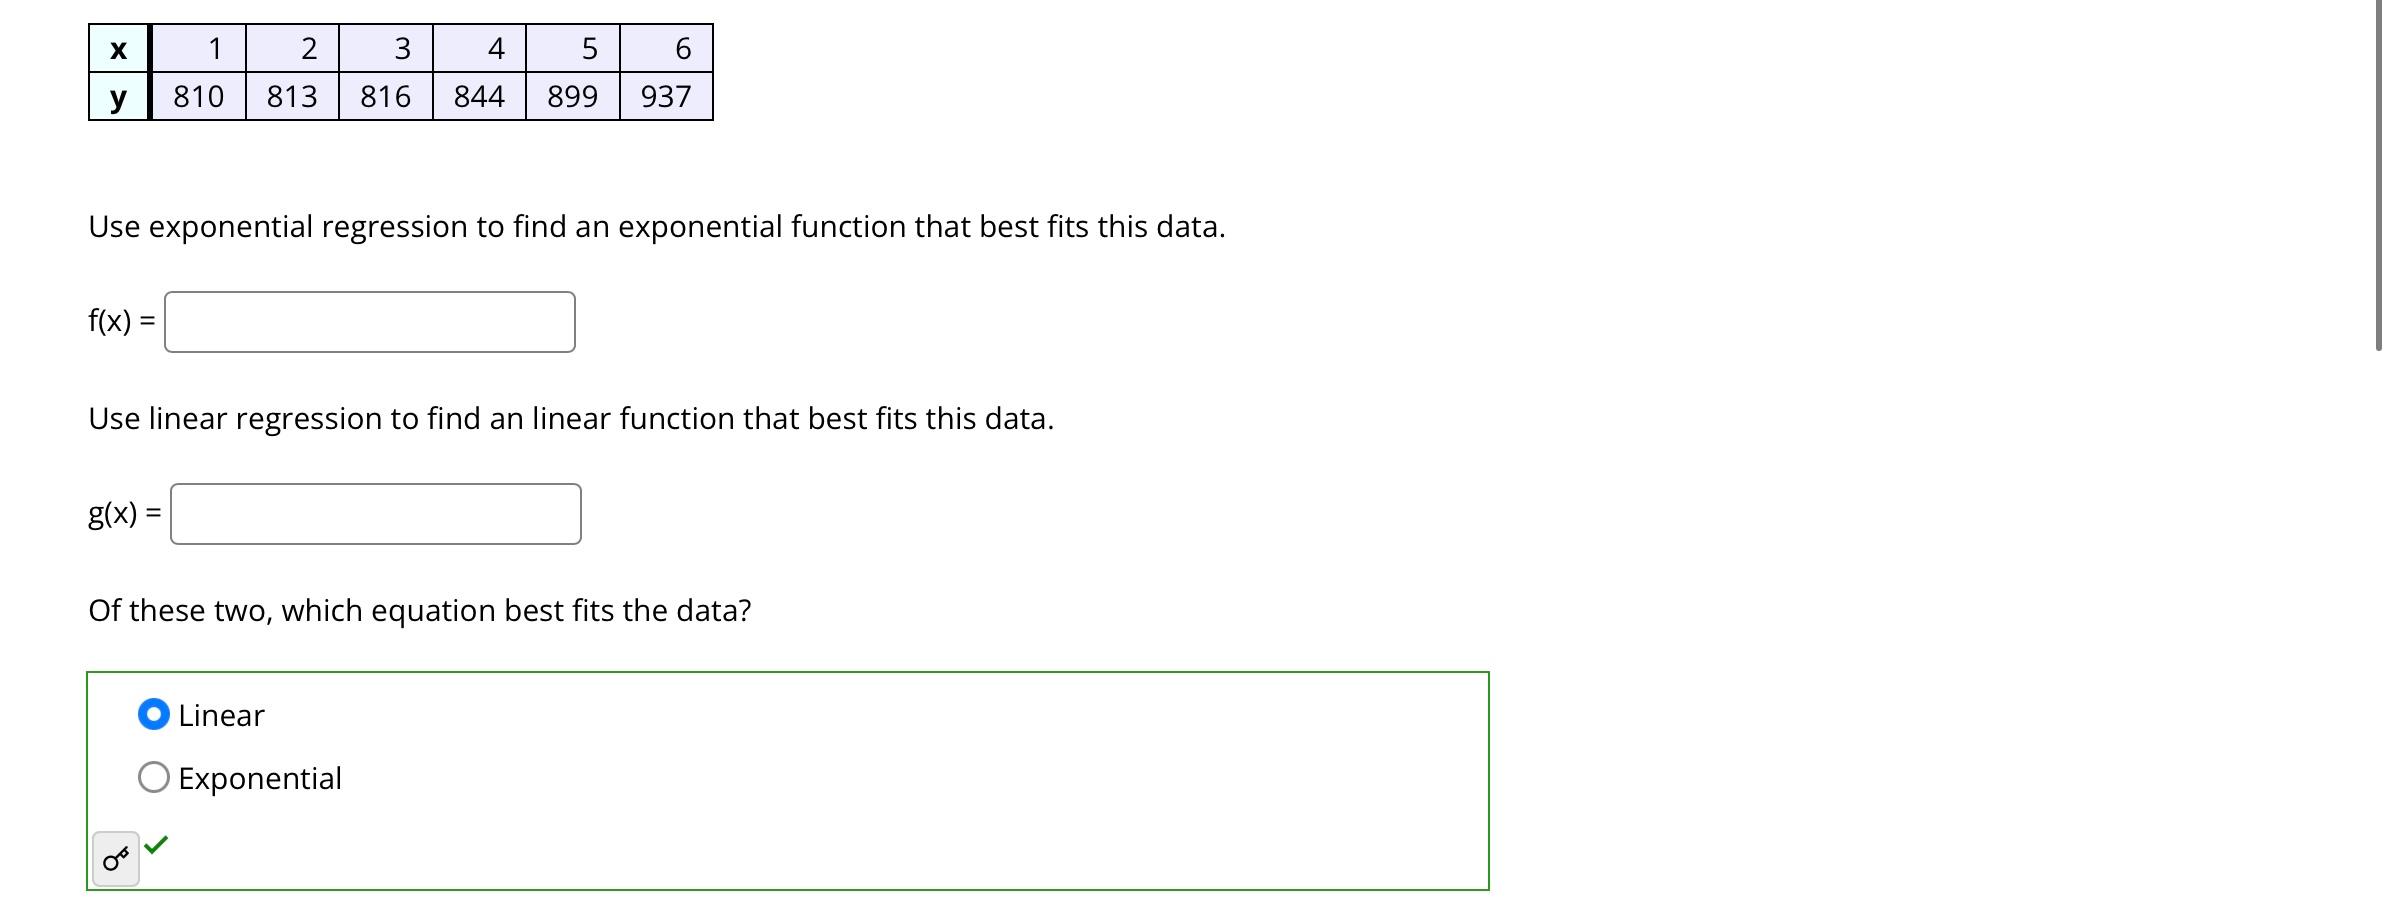Click inside the f(x) input field
This screenshot has width=2388, height=902.
(x=370, y=321)
